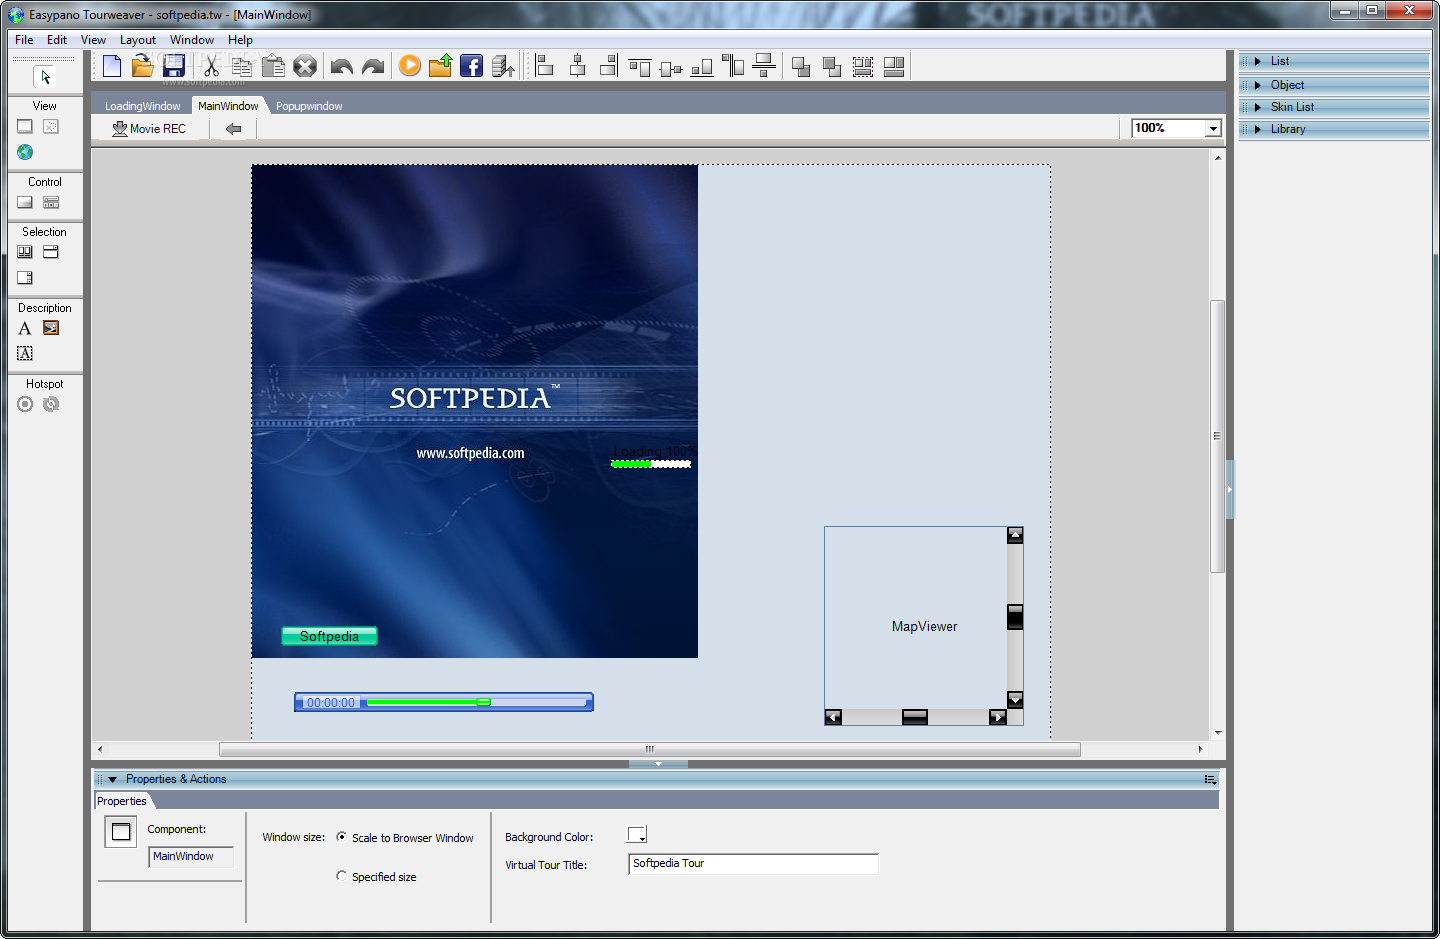Publish tour with folder-arrow icon

441,66
